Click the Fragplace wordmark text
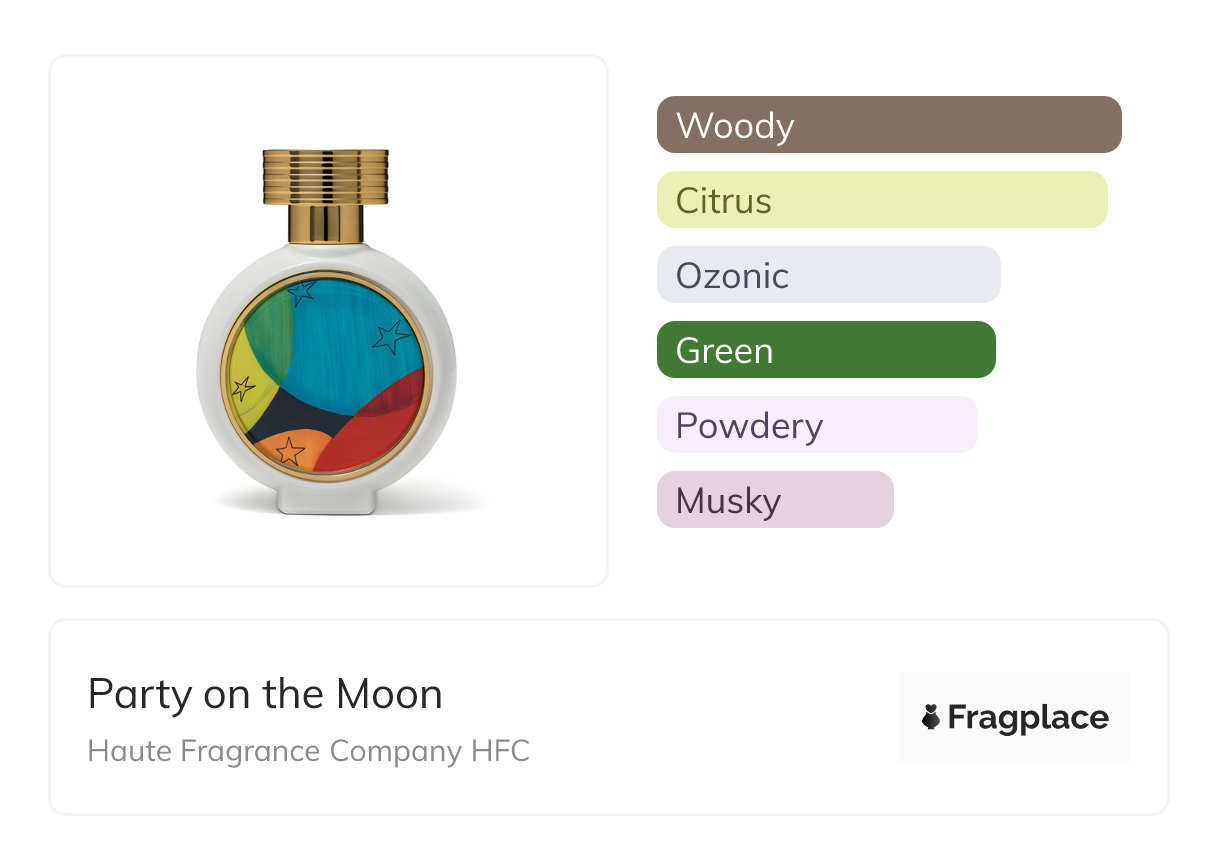The image size is (1218, 864). (1027, 717)
